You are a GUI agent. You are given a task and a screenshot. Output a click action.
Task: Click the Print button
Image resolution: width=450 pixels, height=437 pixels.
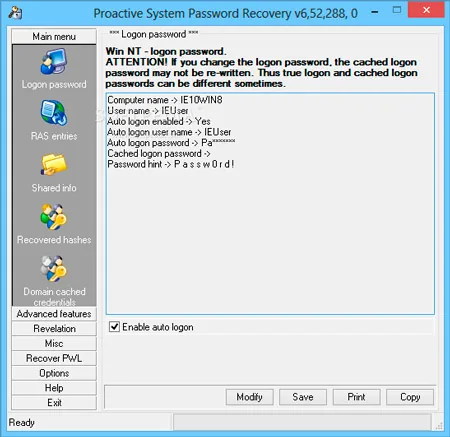pos(356,397)
